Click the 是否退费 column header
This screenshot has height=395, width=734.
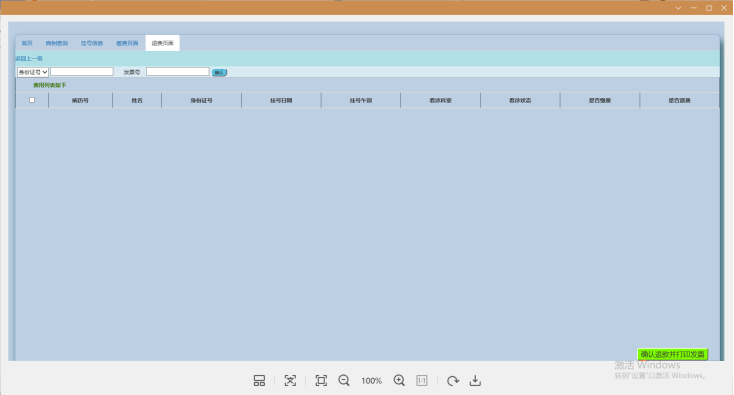[679, 101]
